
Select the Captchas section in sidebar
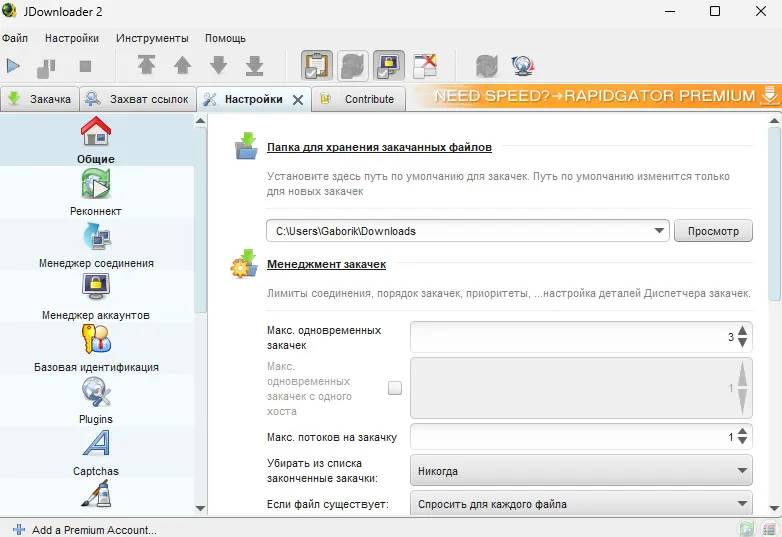point(96,452)
